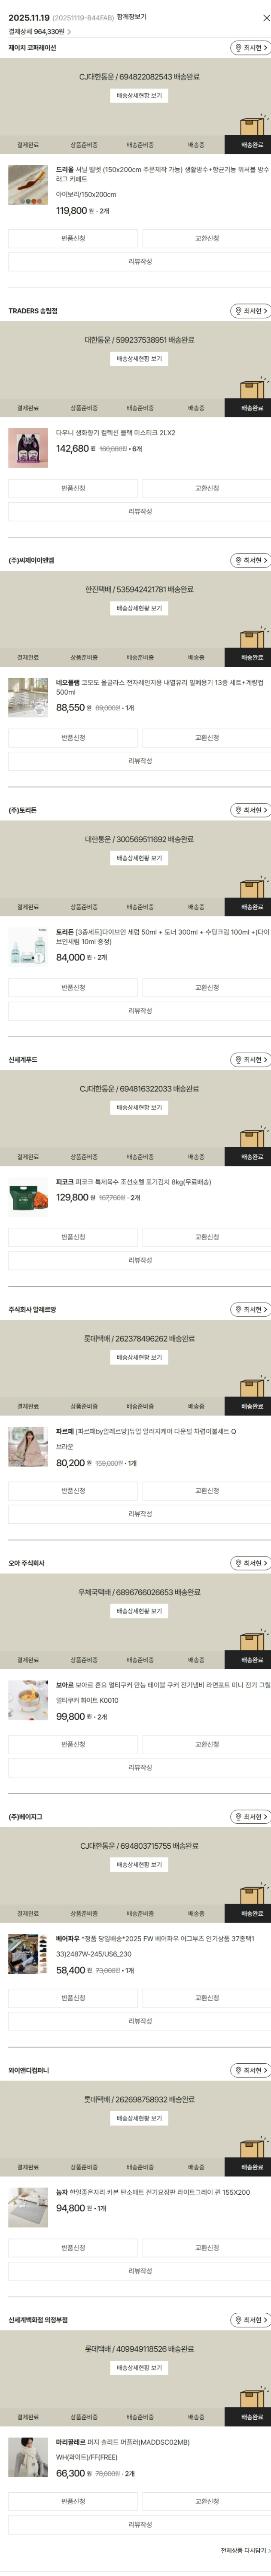
Task: Close the order detail page
Action: (x=265, y=17)
